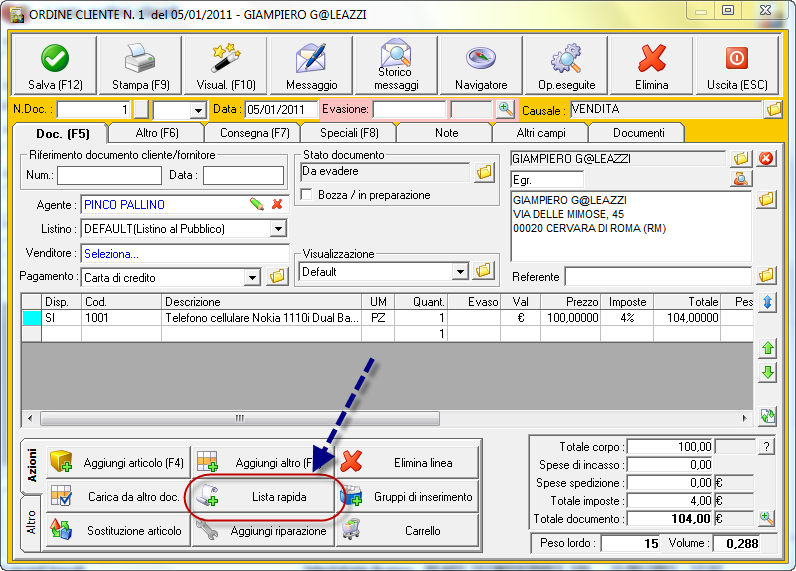Click the refresh rows icon beside the grid

pyautogui.click(x=768, y=416)
